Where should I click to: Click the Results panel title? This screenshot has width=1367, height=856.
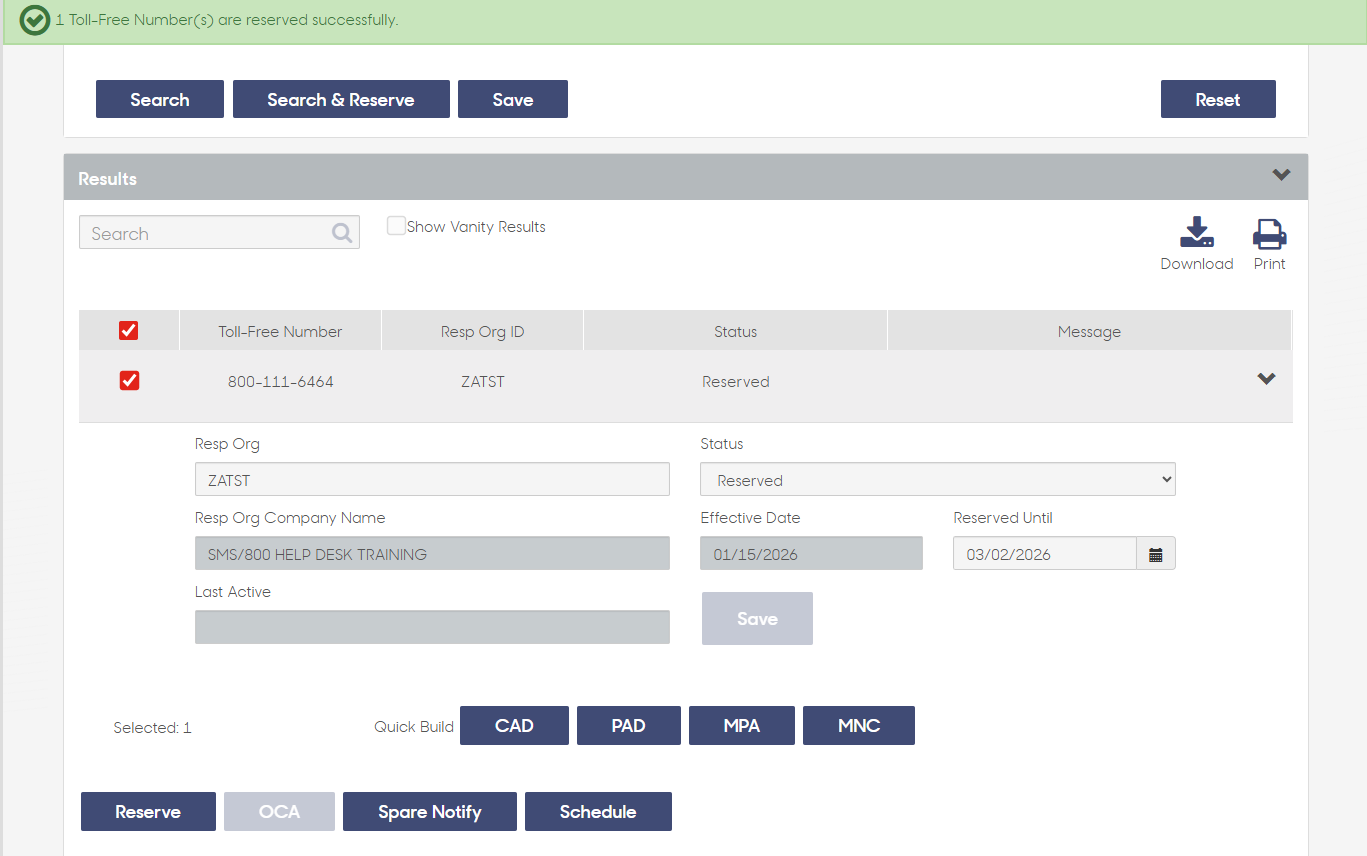(107, 178)
